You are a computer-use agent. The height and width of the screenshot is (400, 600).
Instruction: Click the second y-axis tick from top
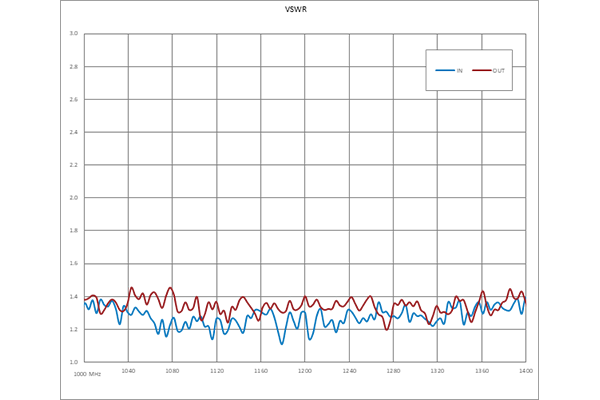(x=73, y=67)
